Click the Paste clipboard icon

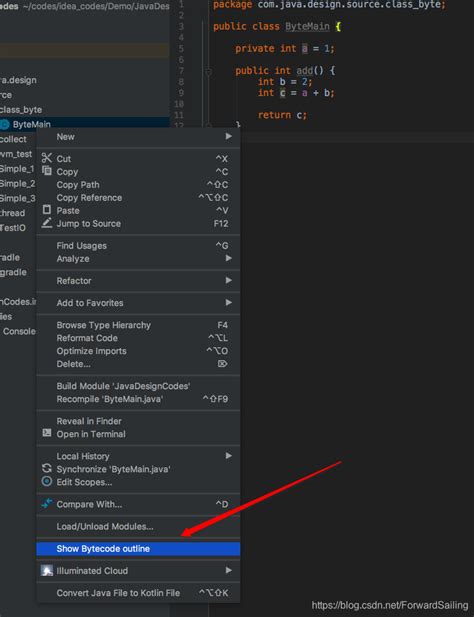(47, 209)
